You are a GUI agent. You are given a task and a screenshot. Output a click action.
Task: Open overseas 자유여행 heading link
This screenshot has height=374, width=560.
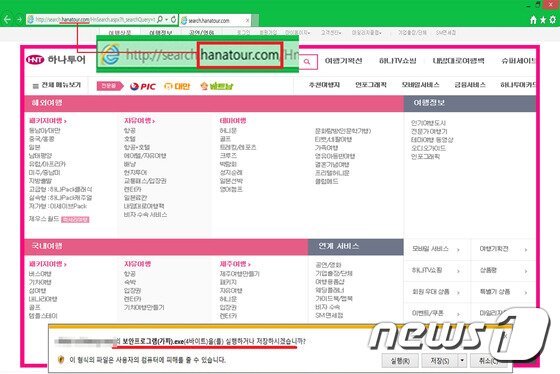click(x=139, y=121)
